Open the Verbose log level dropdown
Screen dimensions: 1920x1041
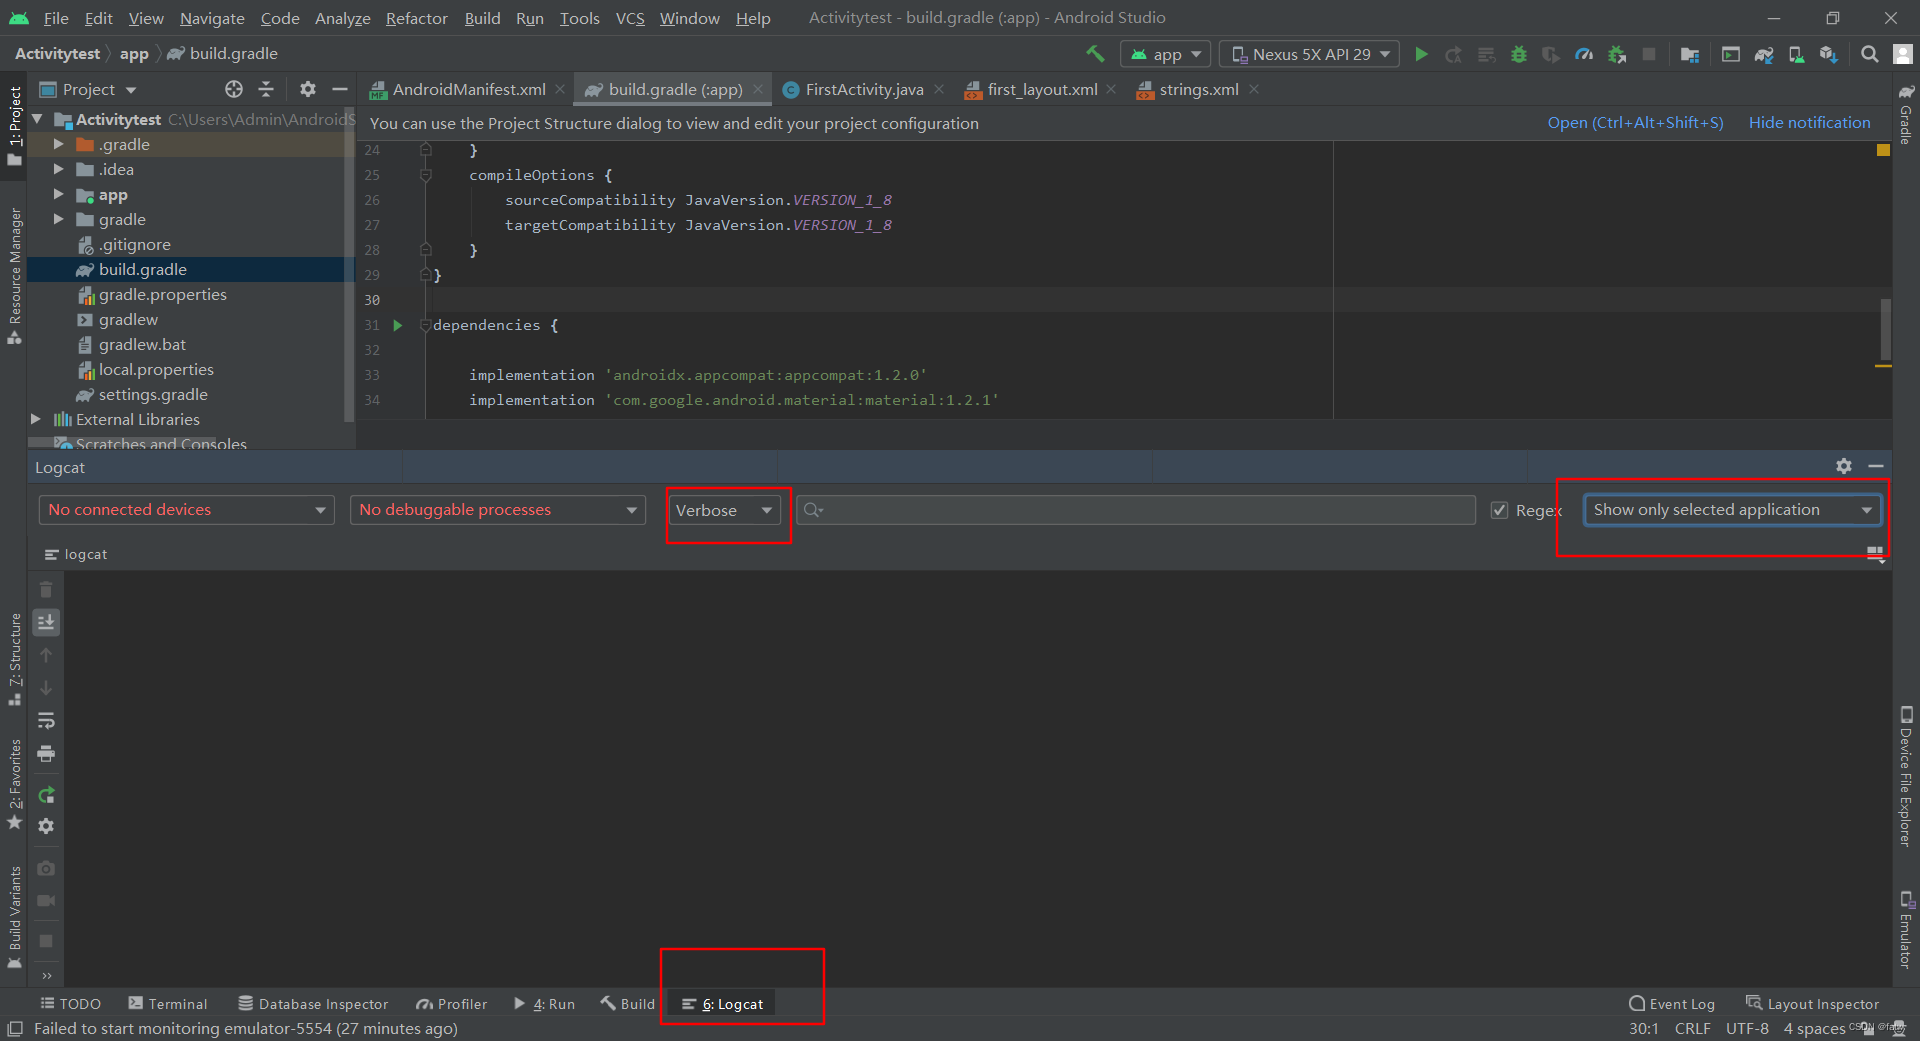point(725,510)
